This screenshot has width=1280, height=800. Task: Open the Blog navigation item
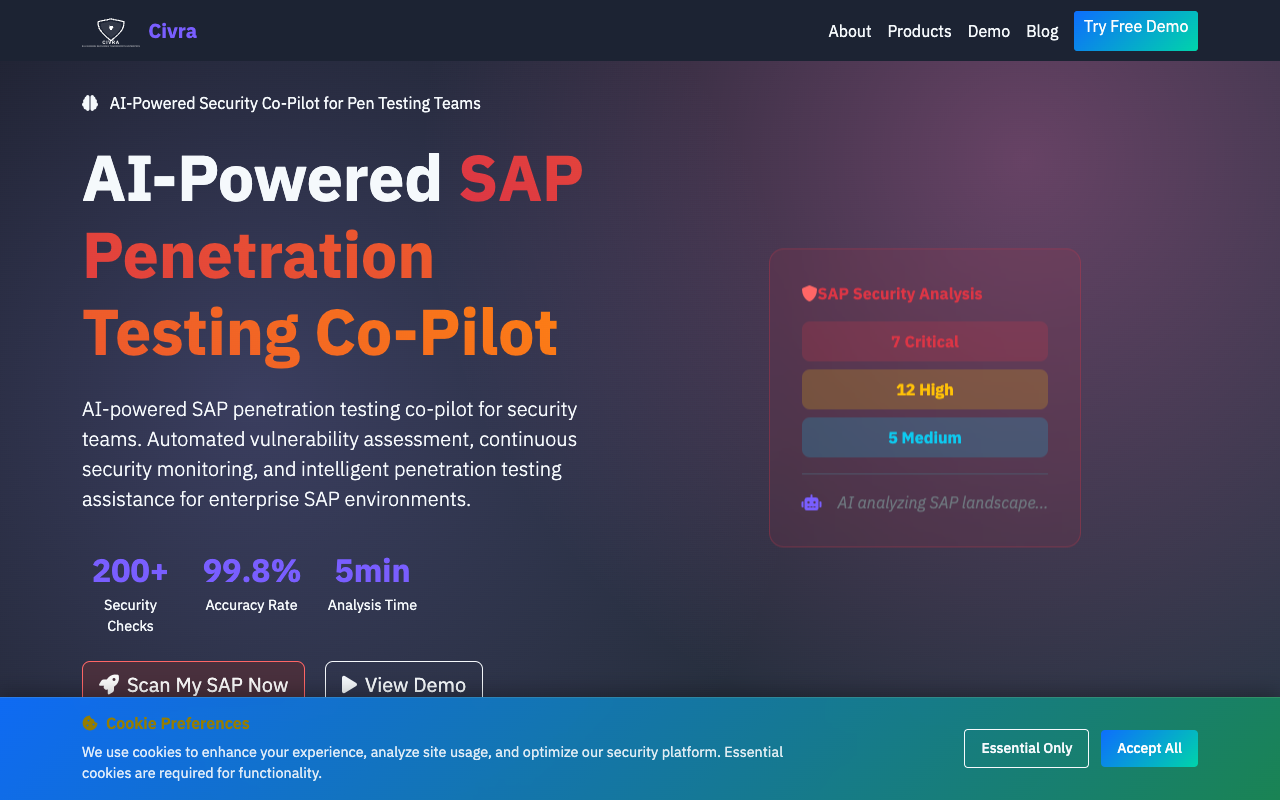tap(1042, 31)
